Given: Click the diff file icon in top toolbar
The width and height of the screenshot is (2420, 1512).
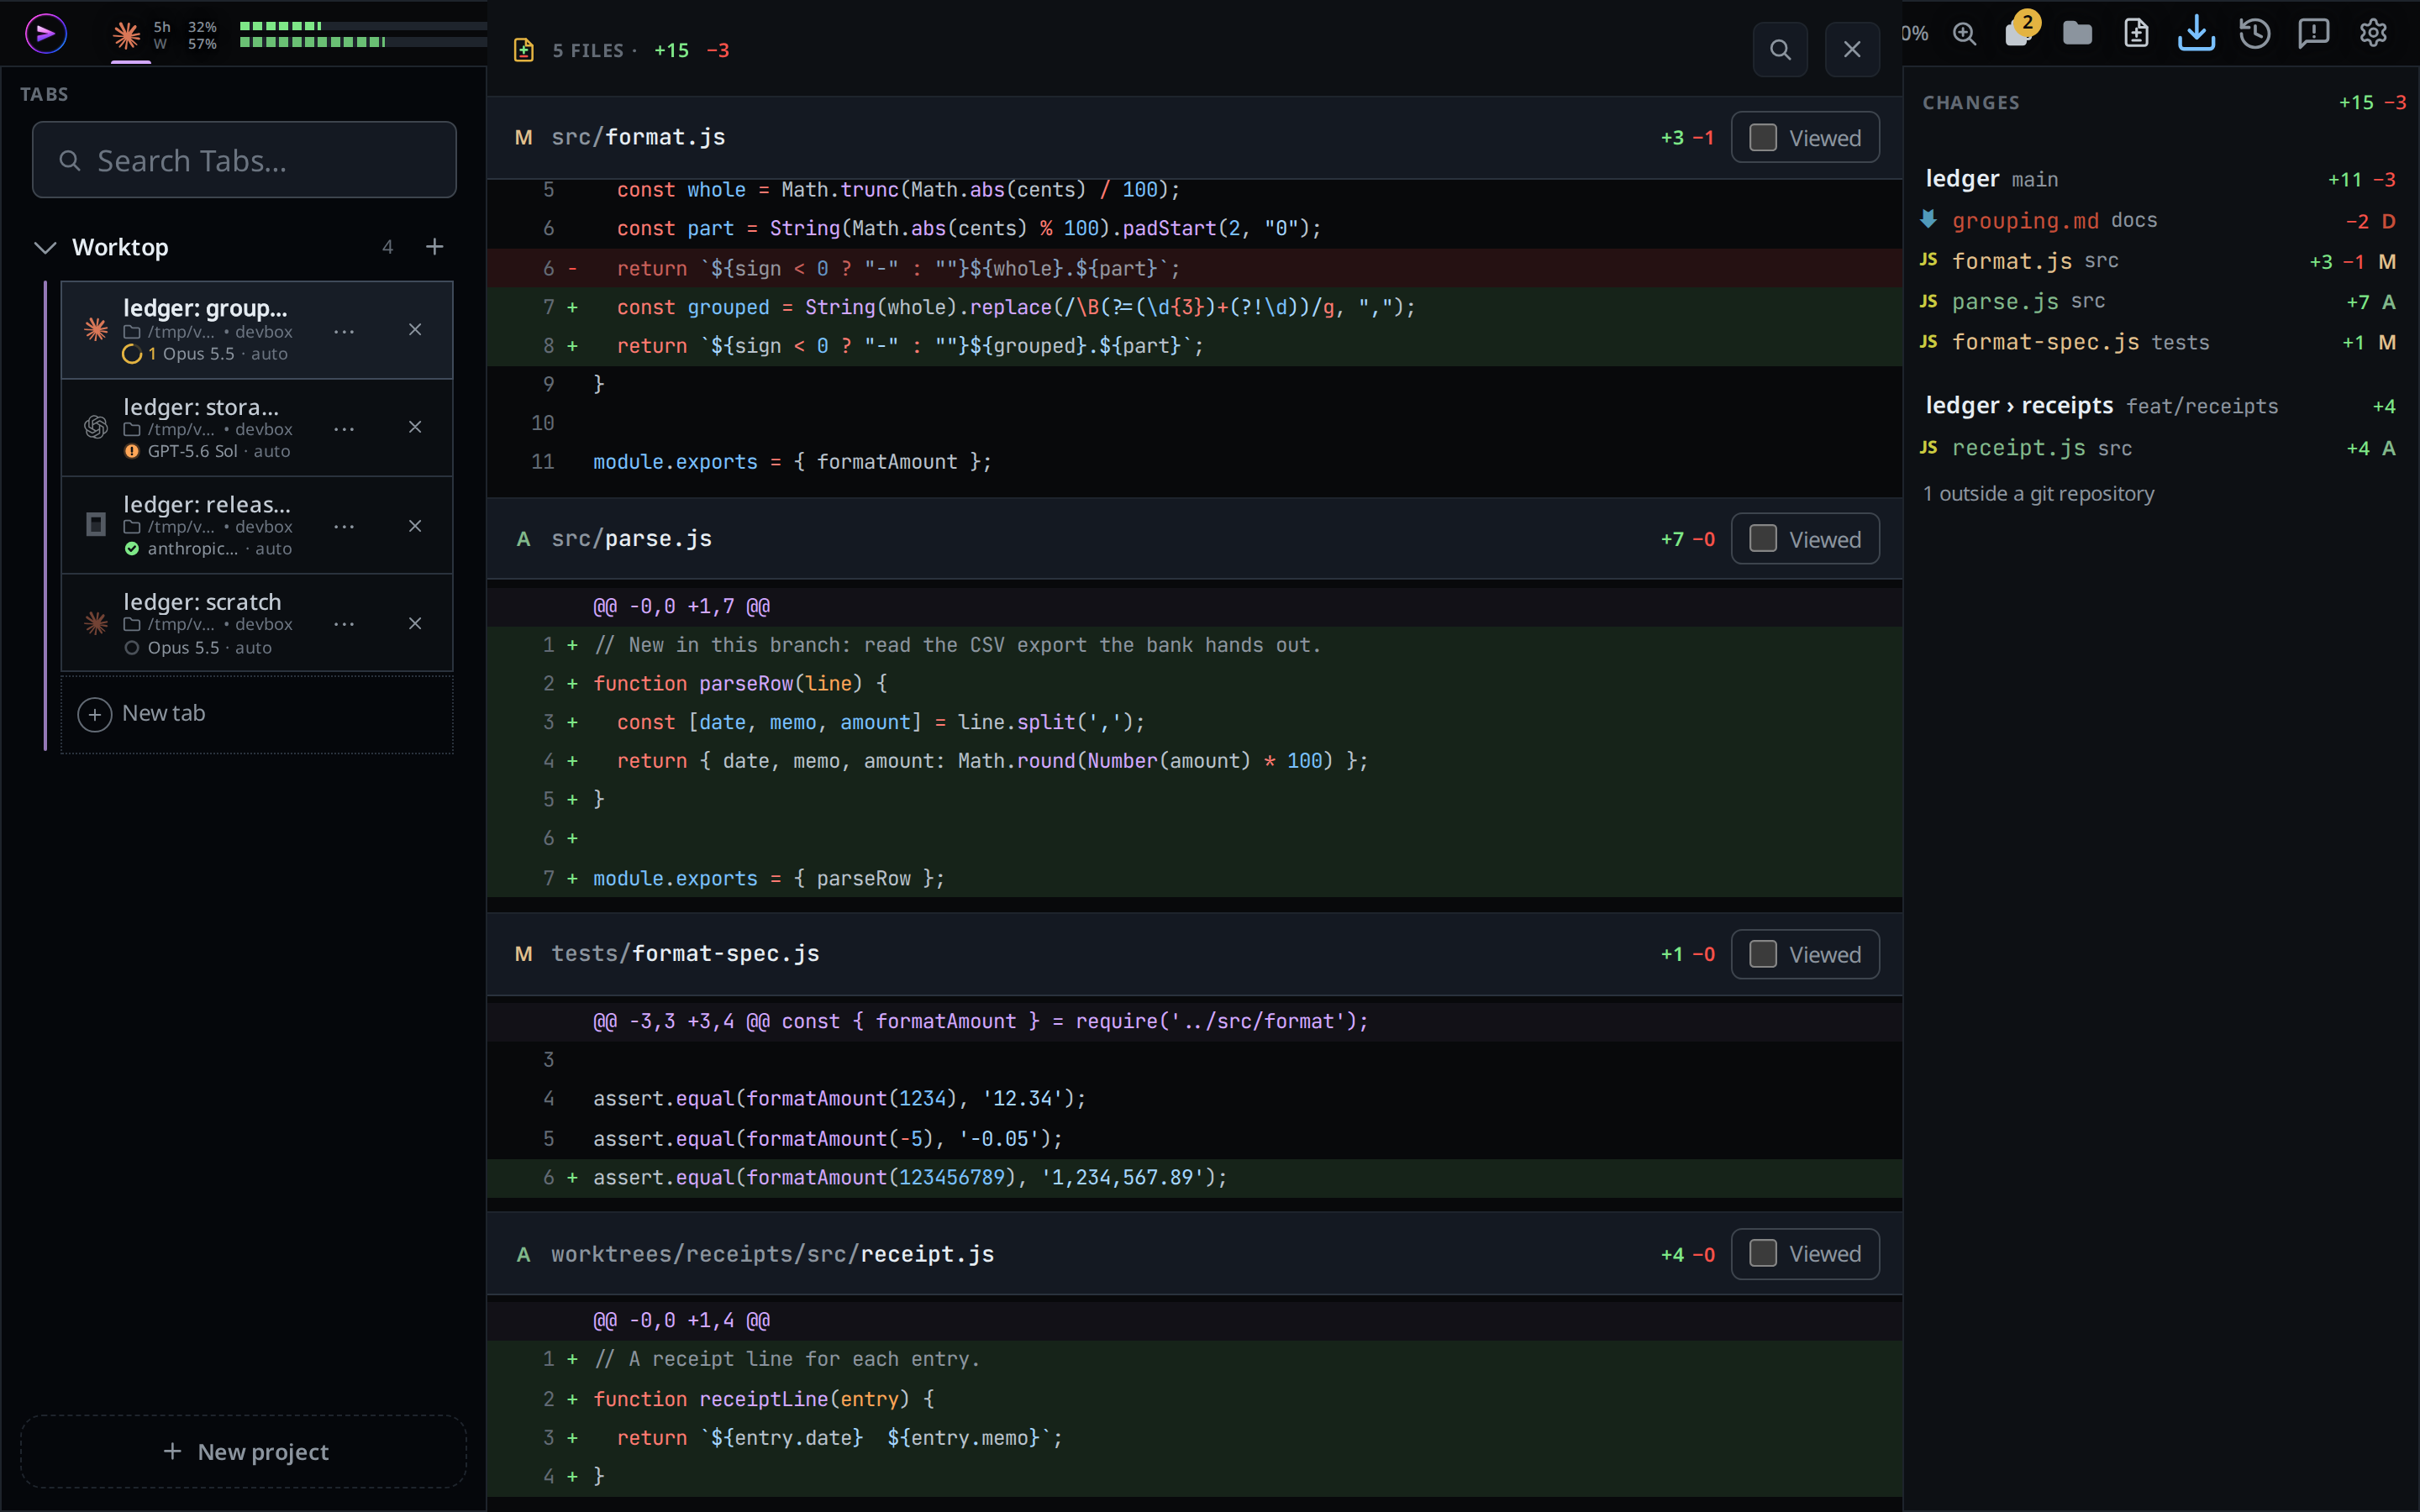Looking at the screenshot, I should pyautogui.click(x=2136, y=34).
